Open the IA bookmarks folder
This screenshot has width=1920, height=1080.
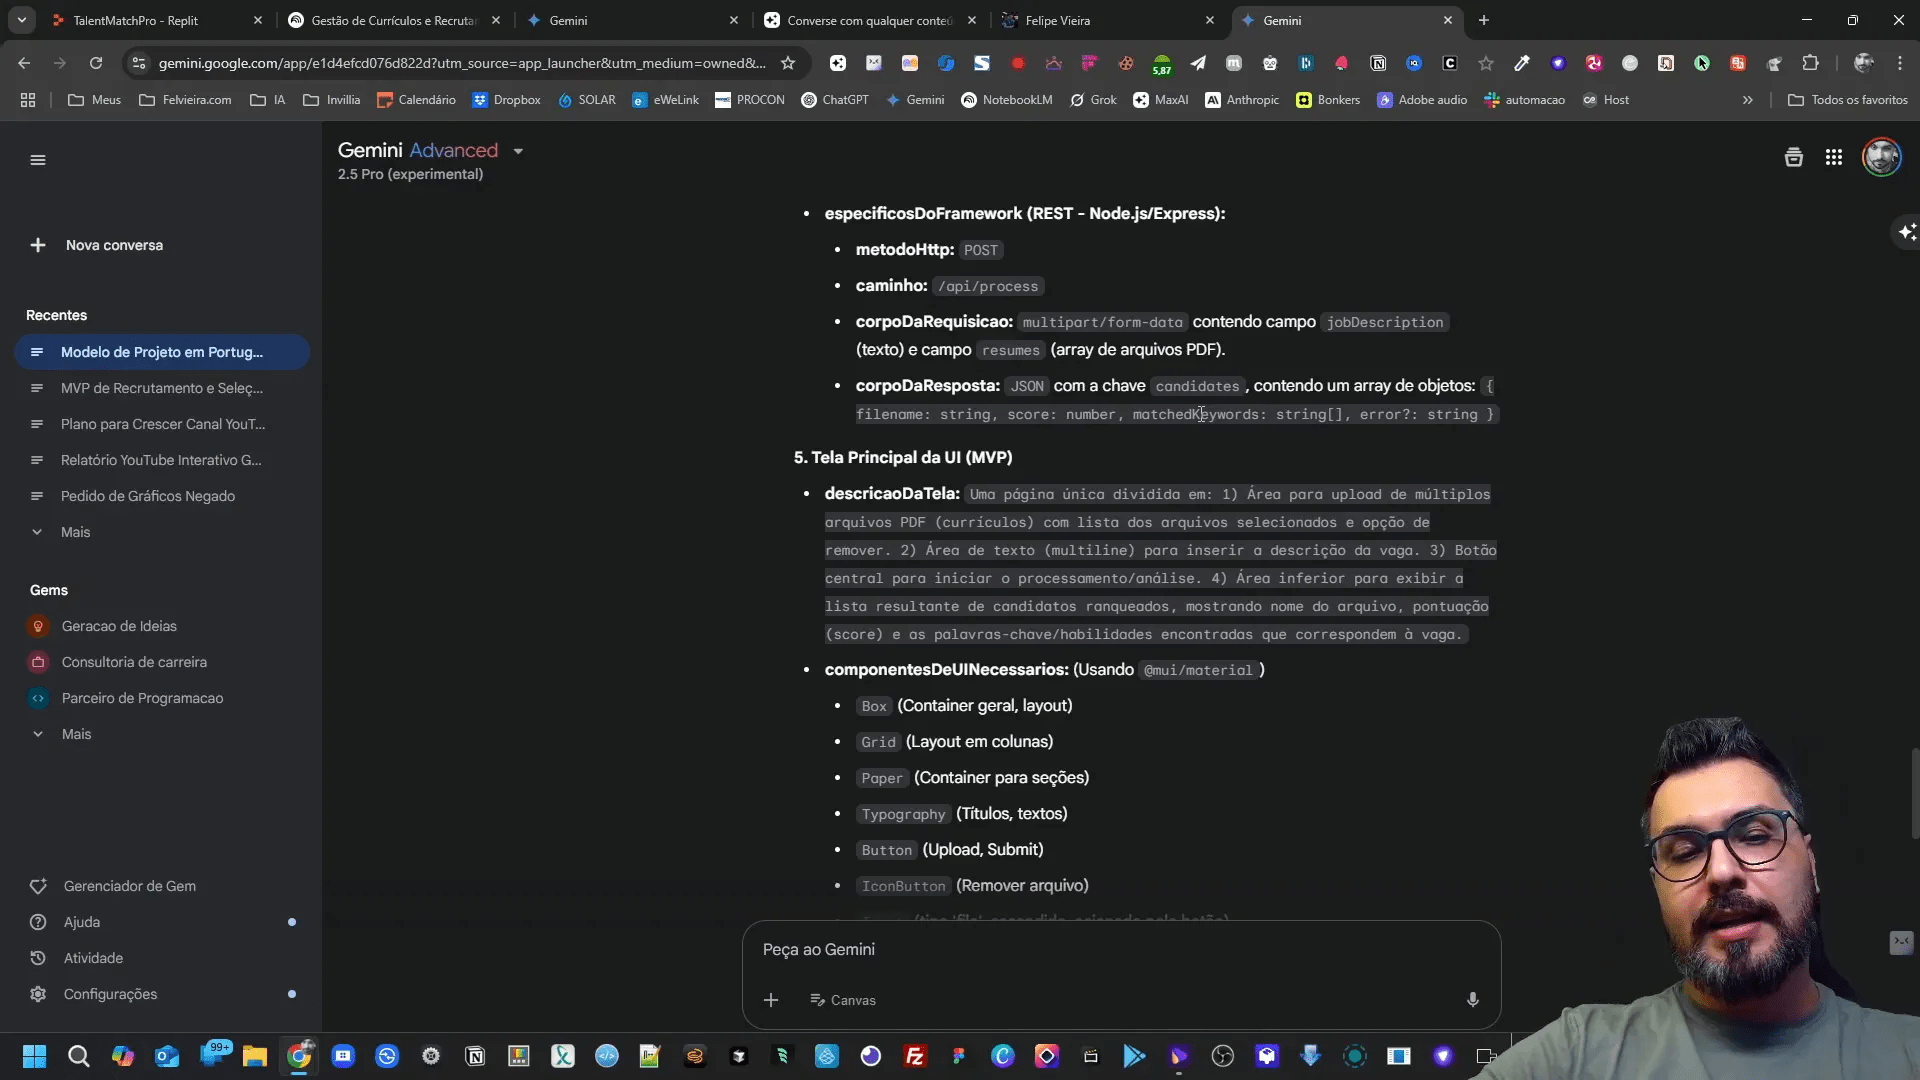coord(268,100)
